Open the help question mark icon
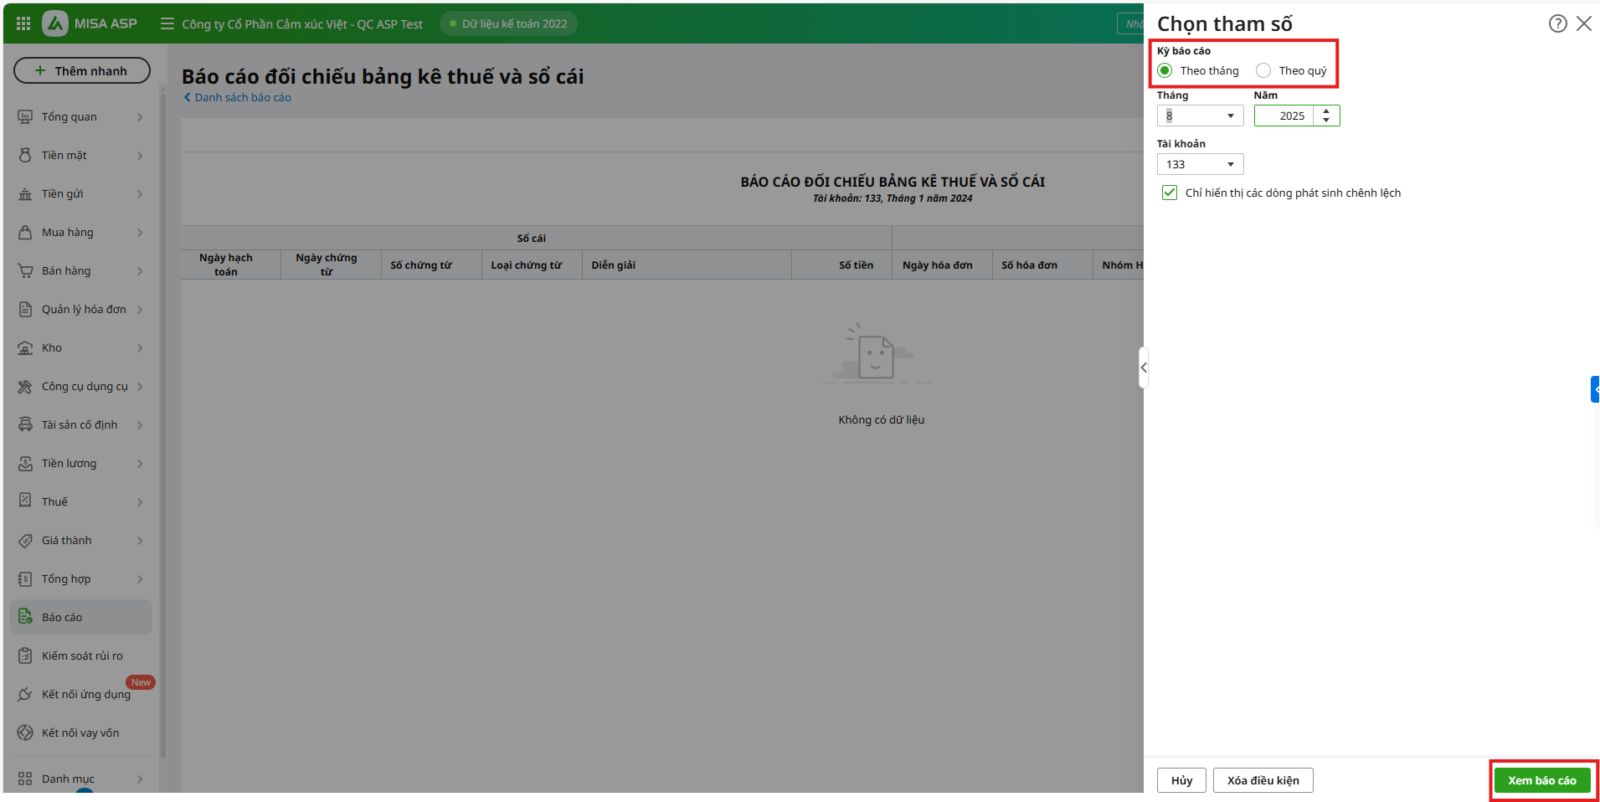 click(x=1557, y=24)
